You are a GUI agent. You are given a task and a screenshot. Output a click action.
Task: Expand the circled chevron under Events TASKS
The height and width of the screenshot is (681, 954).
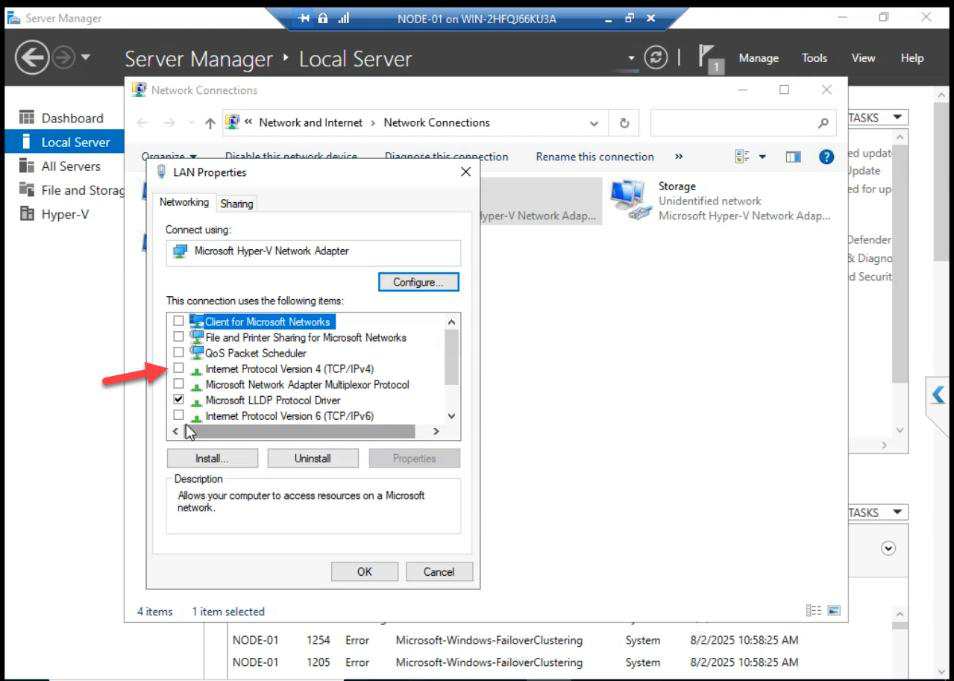tap(888, 548)
